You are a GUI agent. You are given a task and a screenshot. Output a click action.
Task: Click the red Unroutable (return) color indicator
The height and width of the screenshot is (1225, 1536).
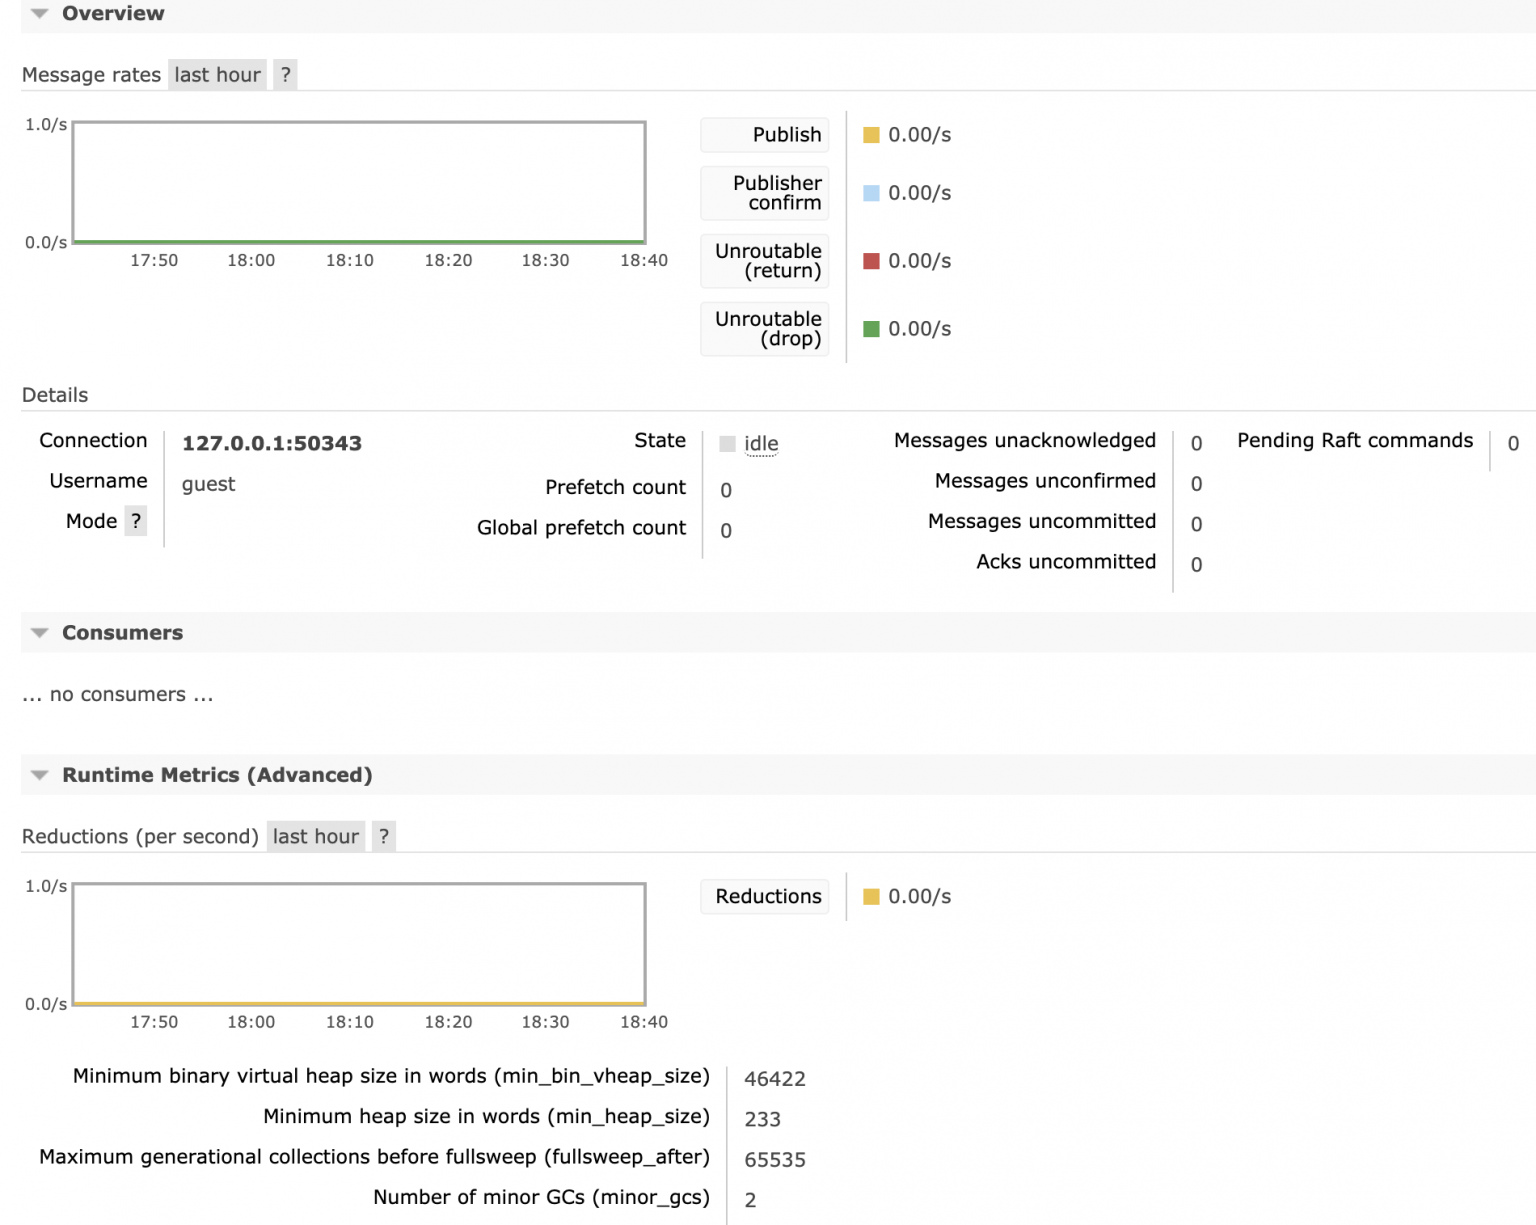click(x=871, y=260)
